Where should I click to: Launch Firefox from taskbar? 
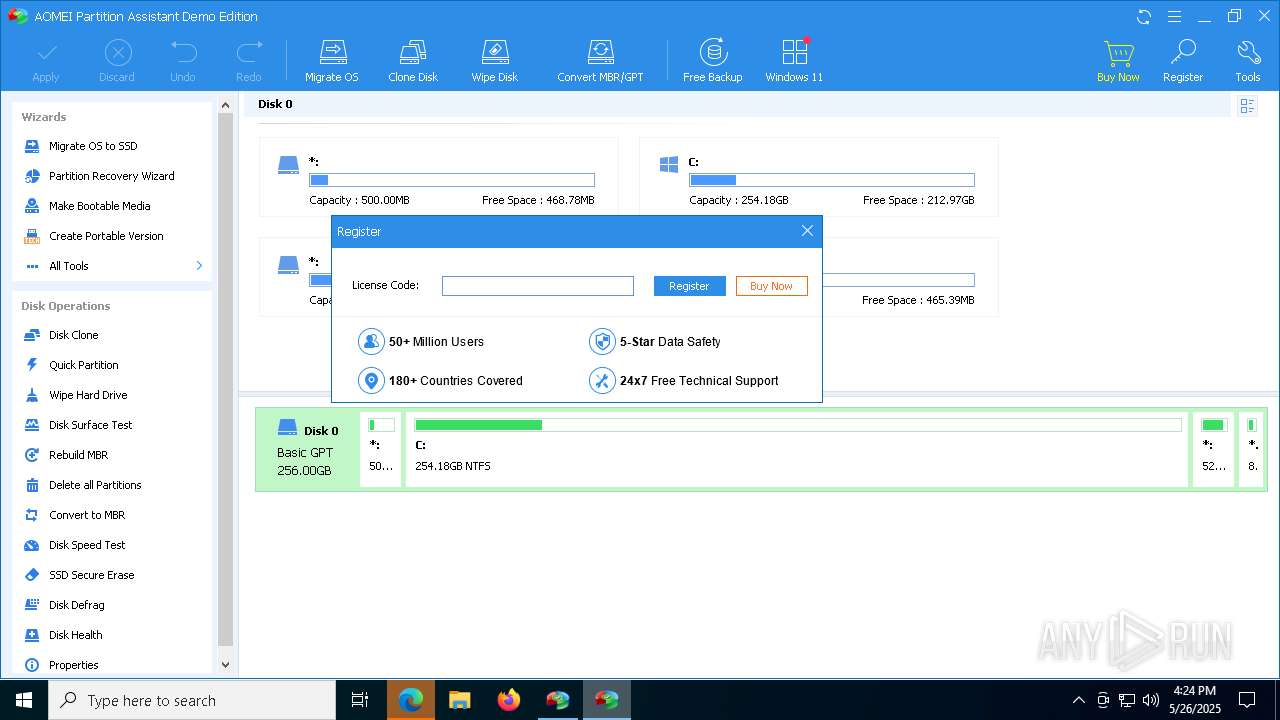coord(509,700)
